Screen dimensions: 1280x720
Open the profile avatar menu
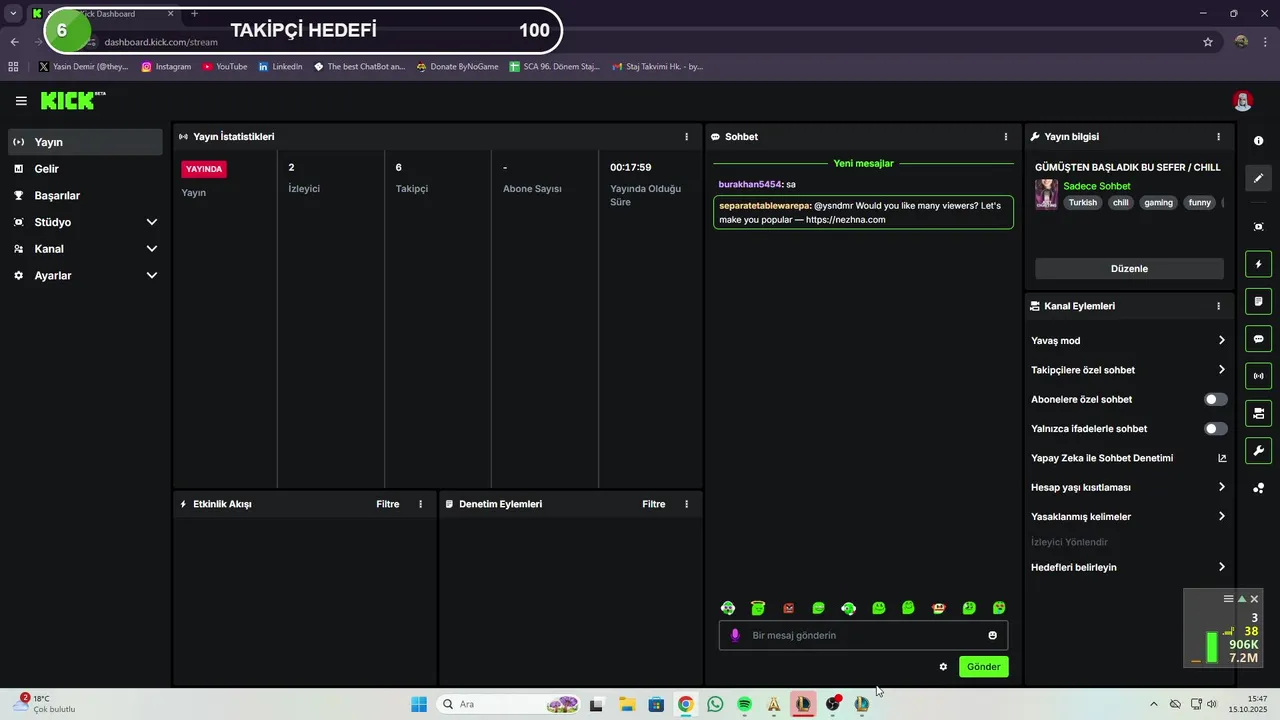pyautogui.click(x=1242, y=101)
